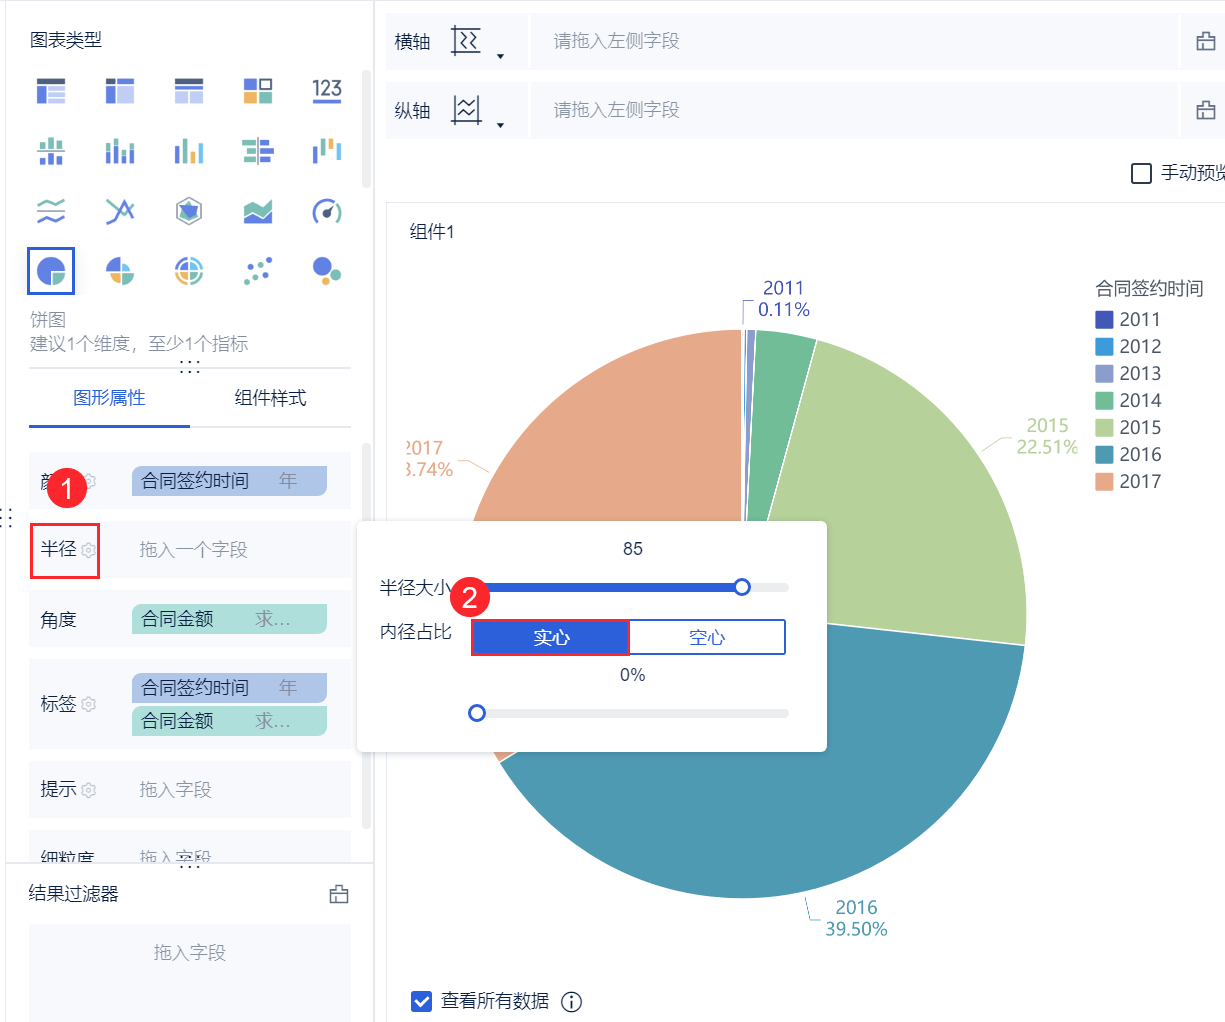Select the 123 KPI indicator card type

(x=327, y=91)
